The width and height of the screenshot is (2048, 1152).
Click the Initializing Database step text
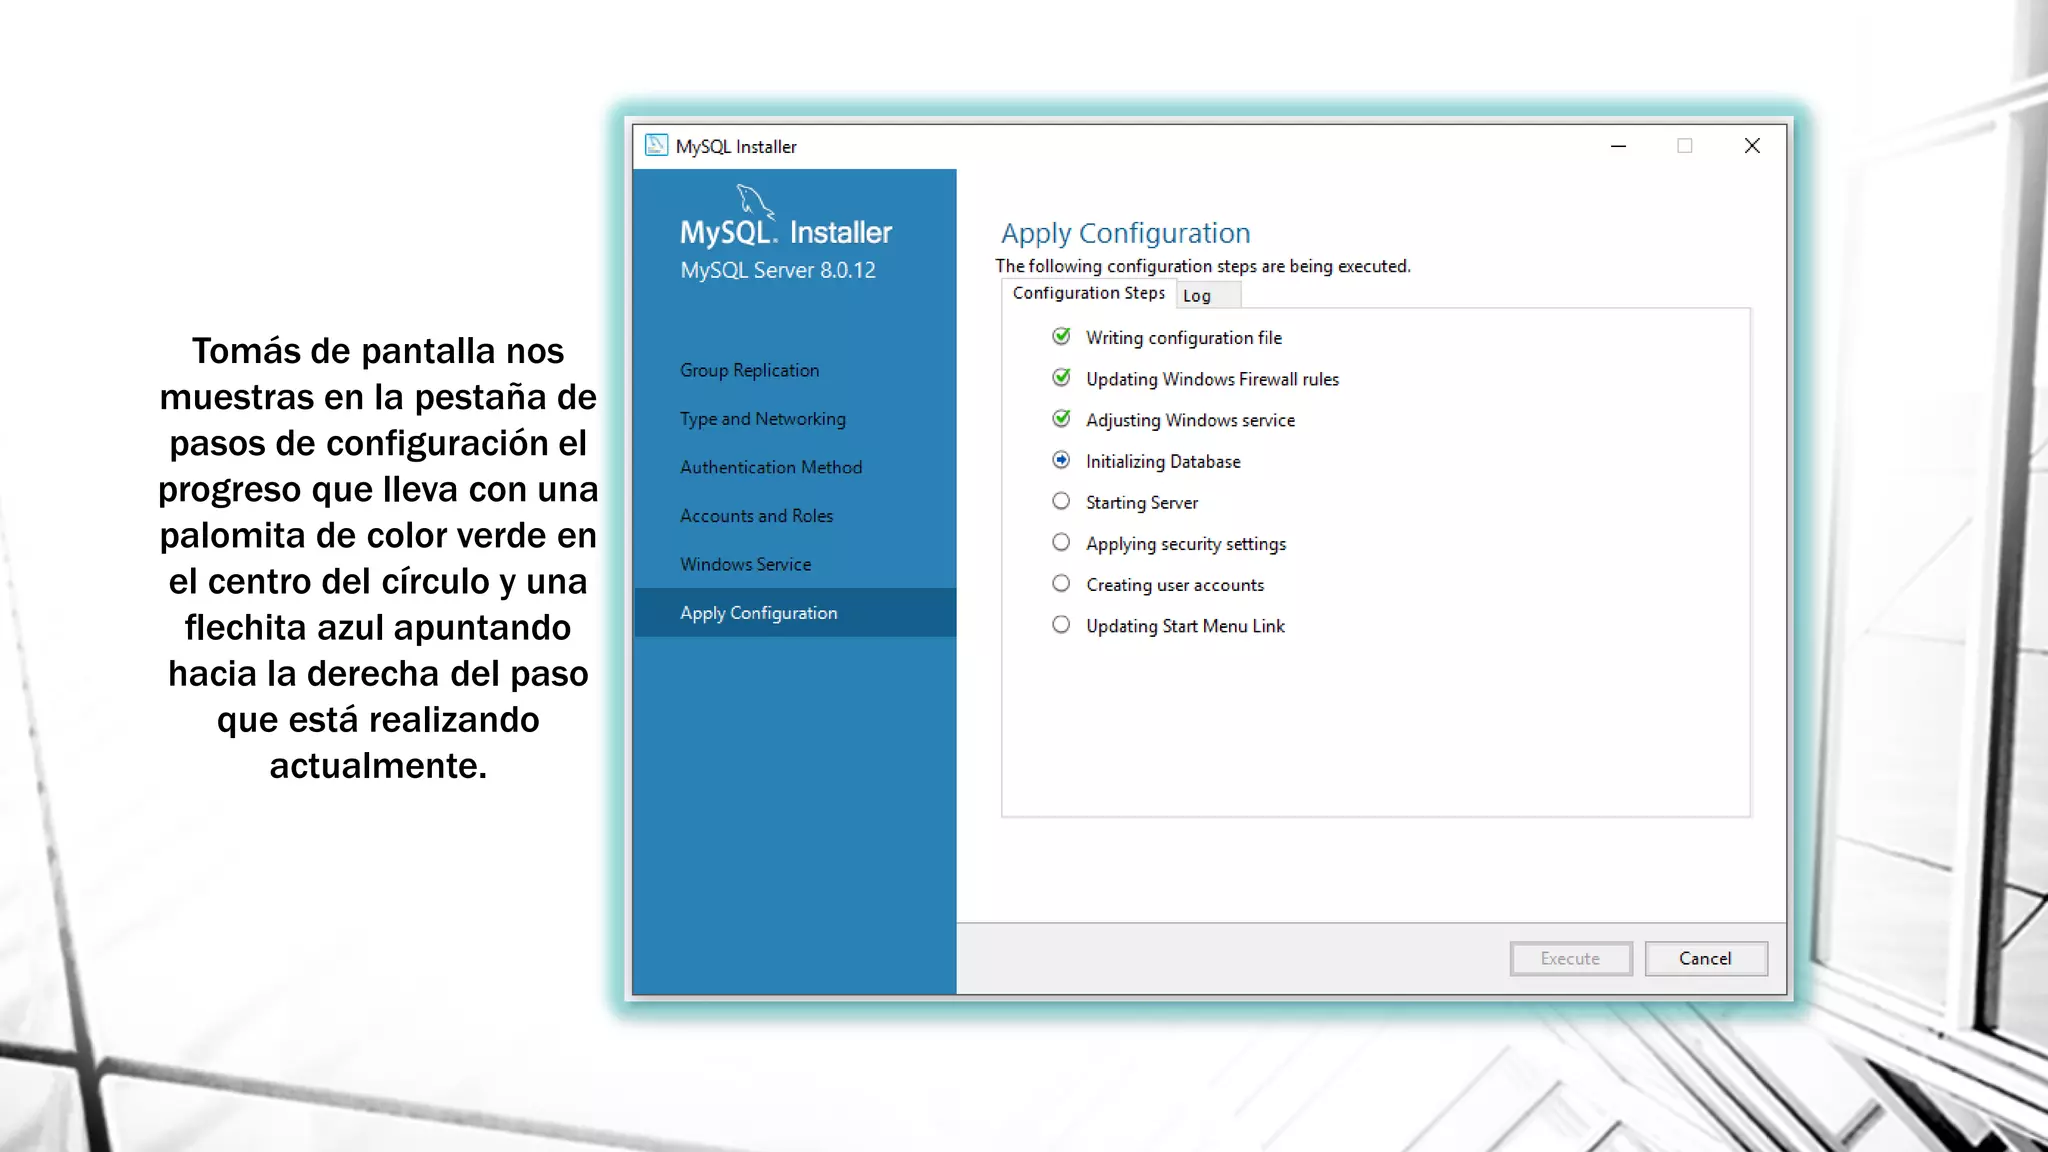click(x=1163, y=461)
